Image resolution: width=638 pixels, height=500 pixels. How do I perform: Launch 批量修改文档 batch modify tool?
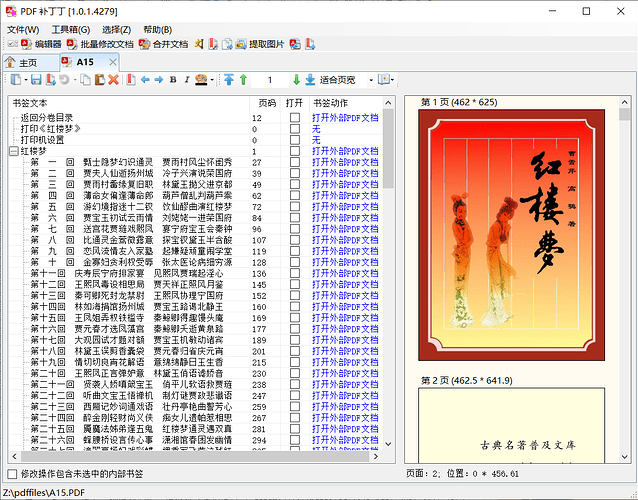tap(100, 44)
